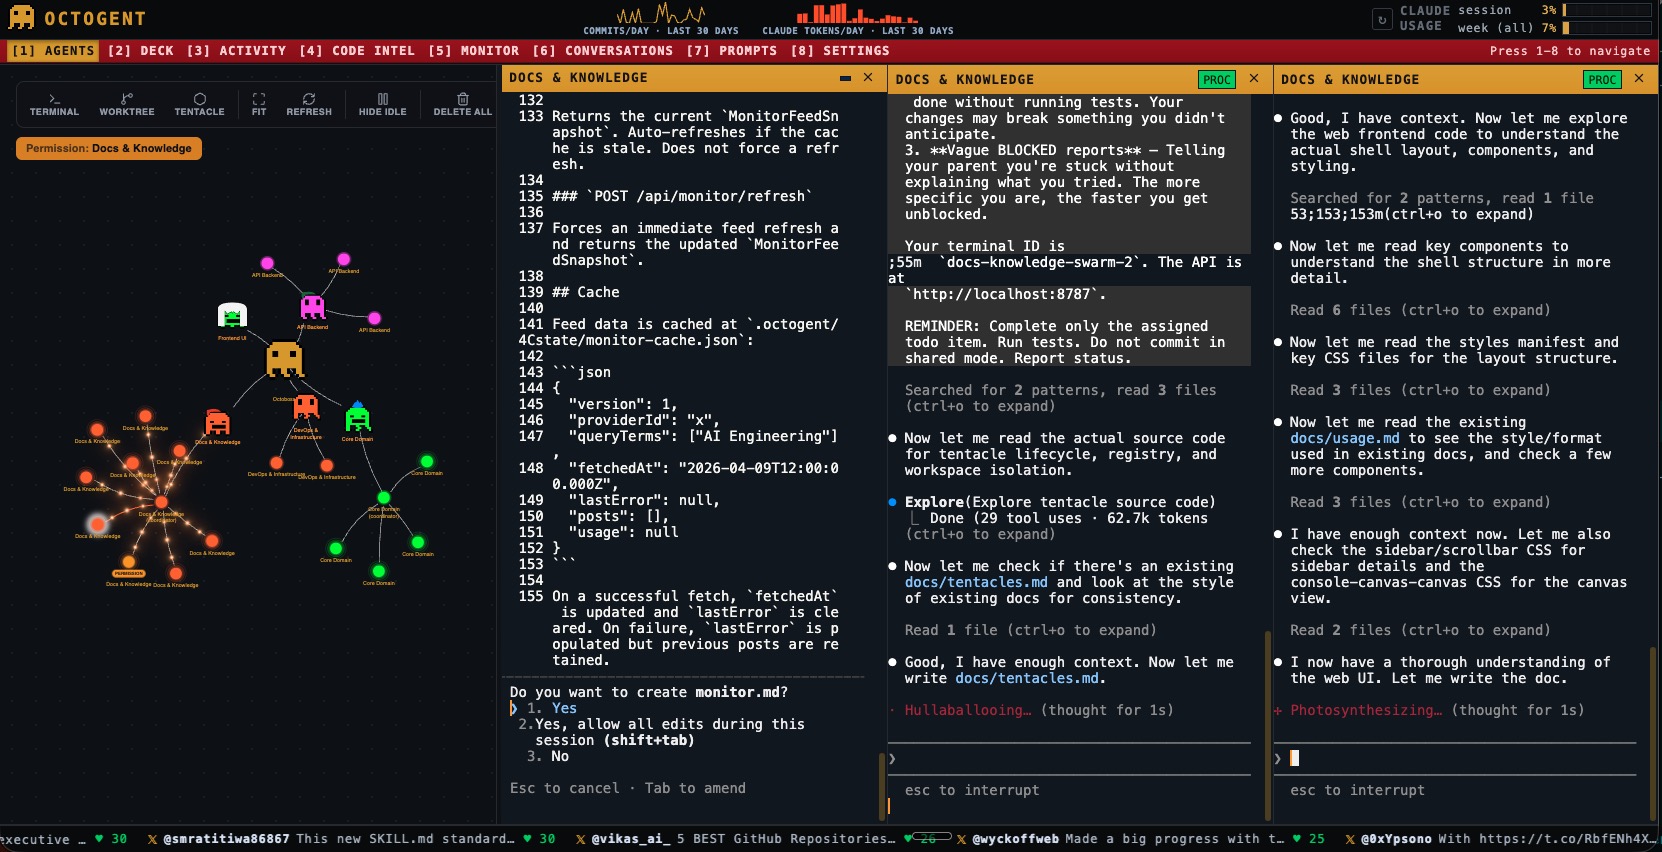Click the X icon beside @vikas_ai_
Screen dimensions: 1662x852
581,839
